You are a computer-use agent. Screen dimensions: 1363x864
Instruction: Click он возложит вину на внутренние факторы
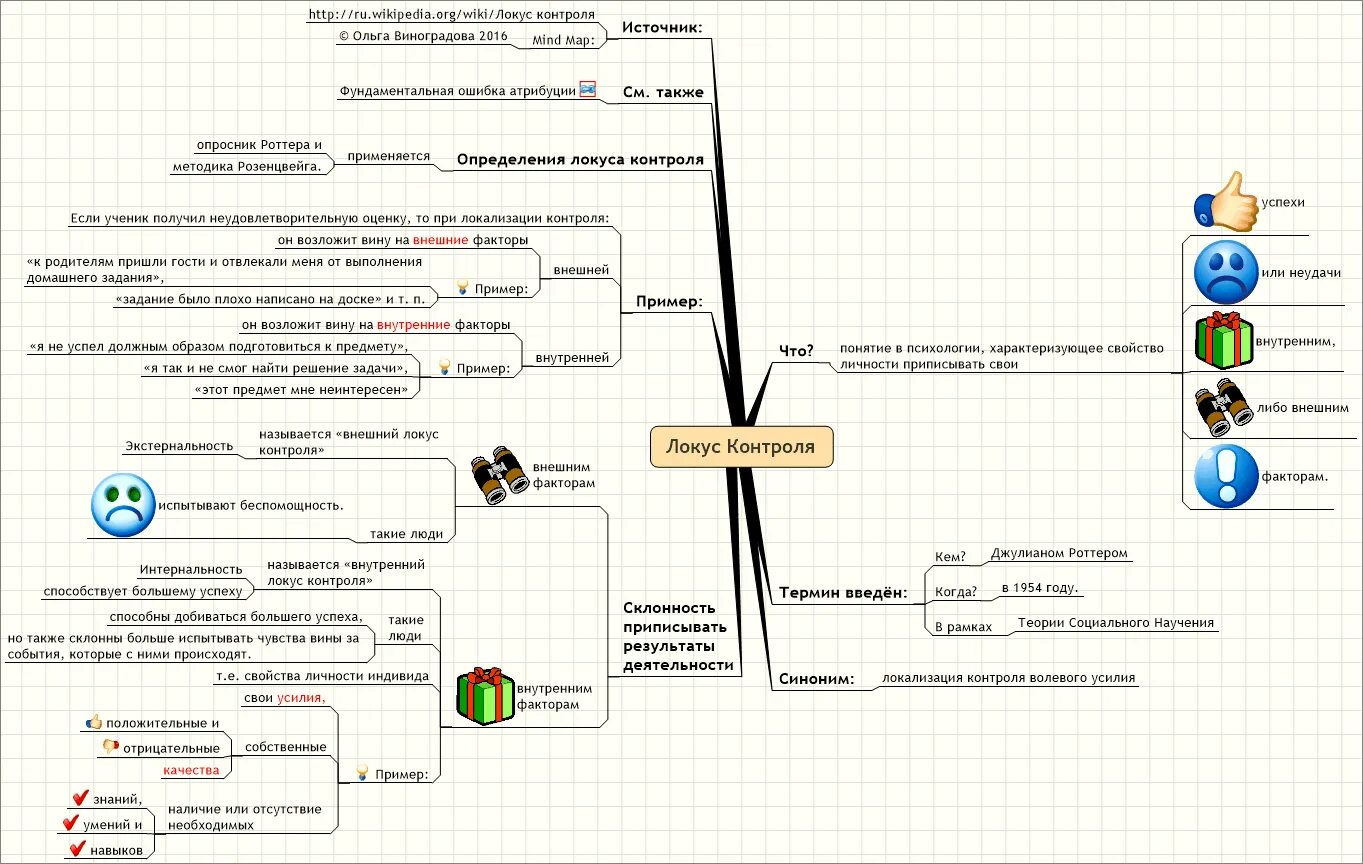[x=376, y=324]
